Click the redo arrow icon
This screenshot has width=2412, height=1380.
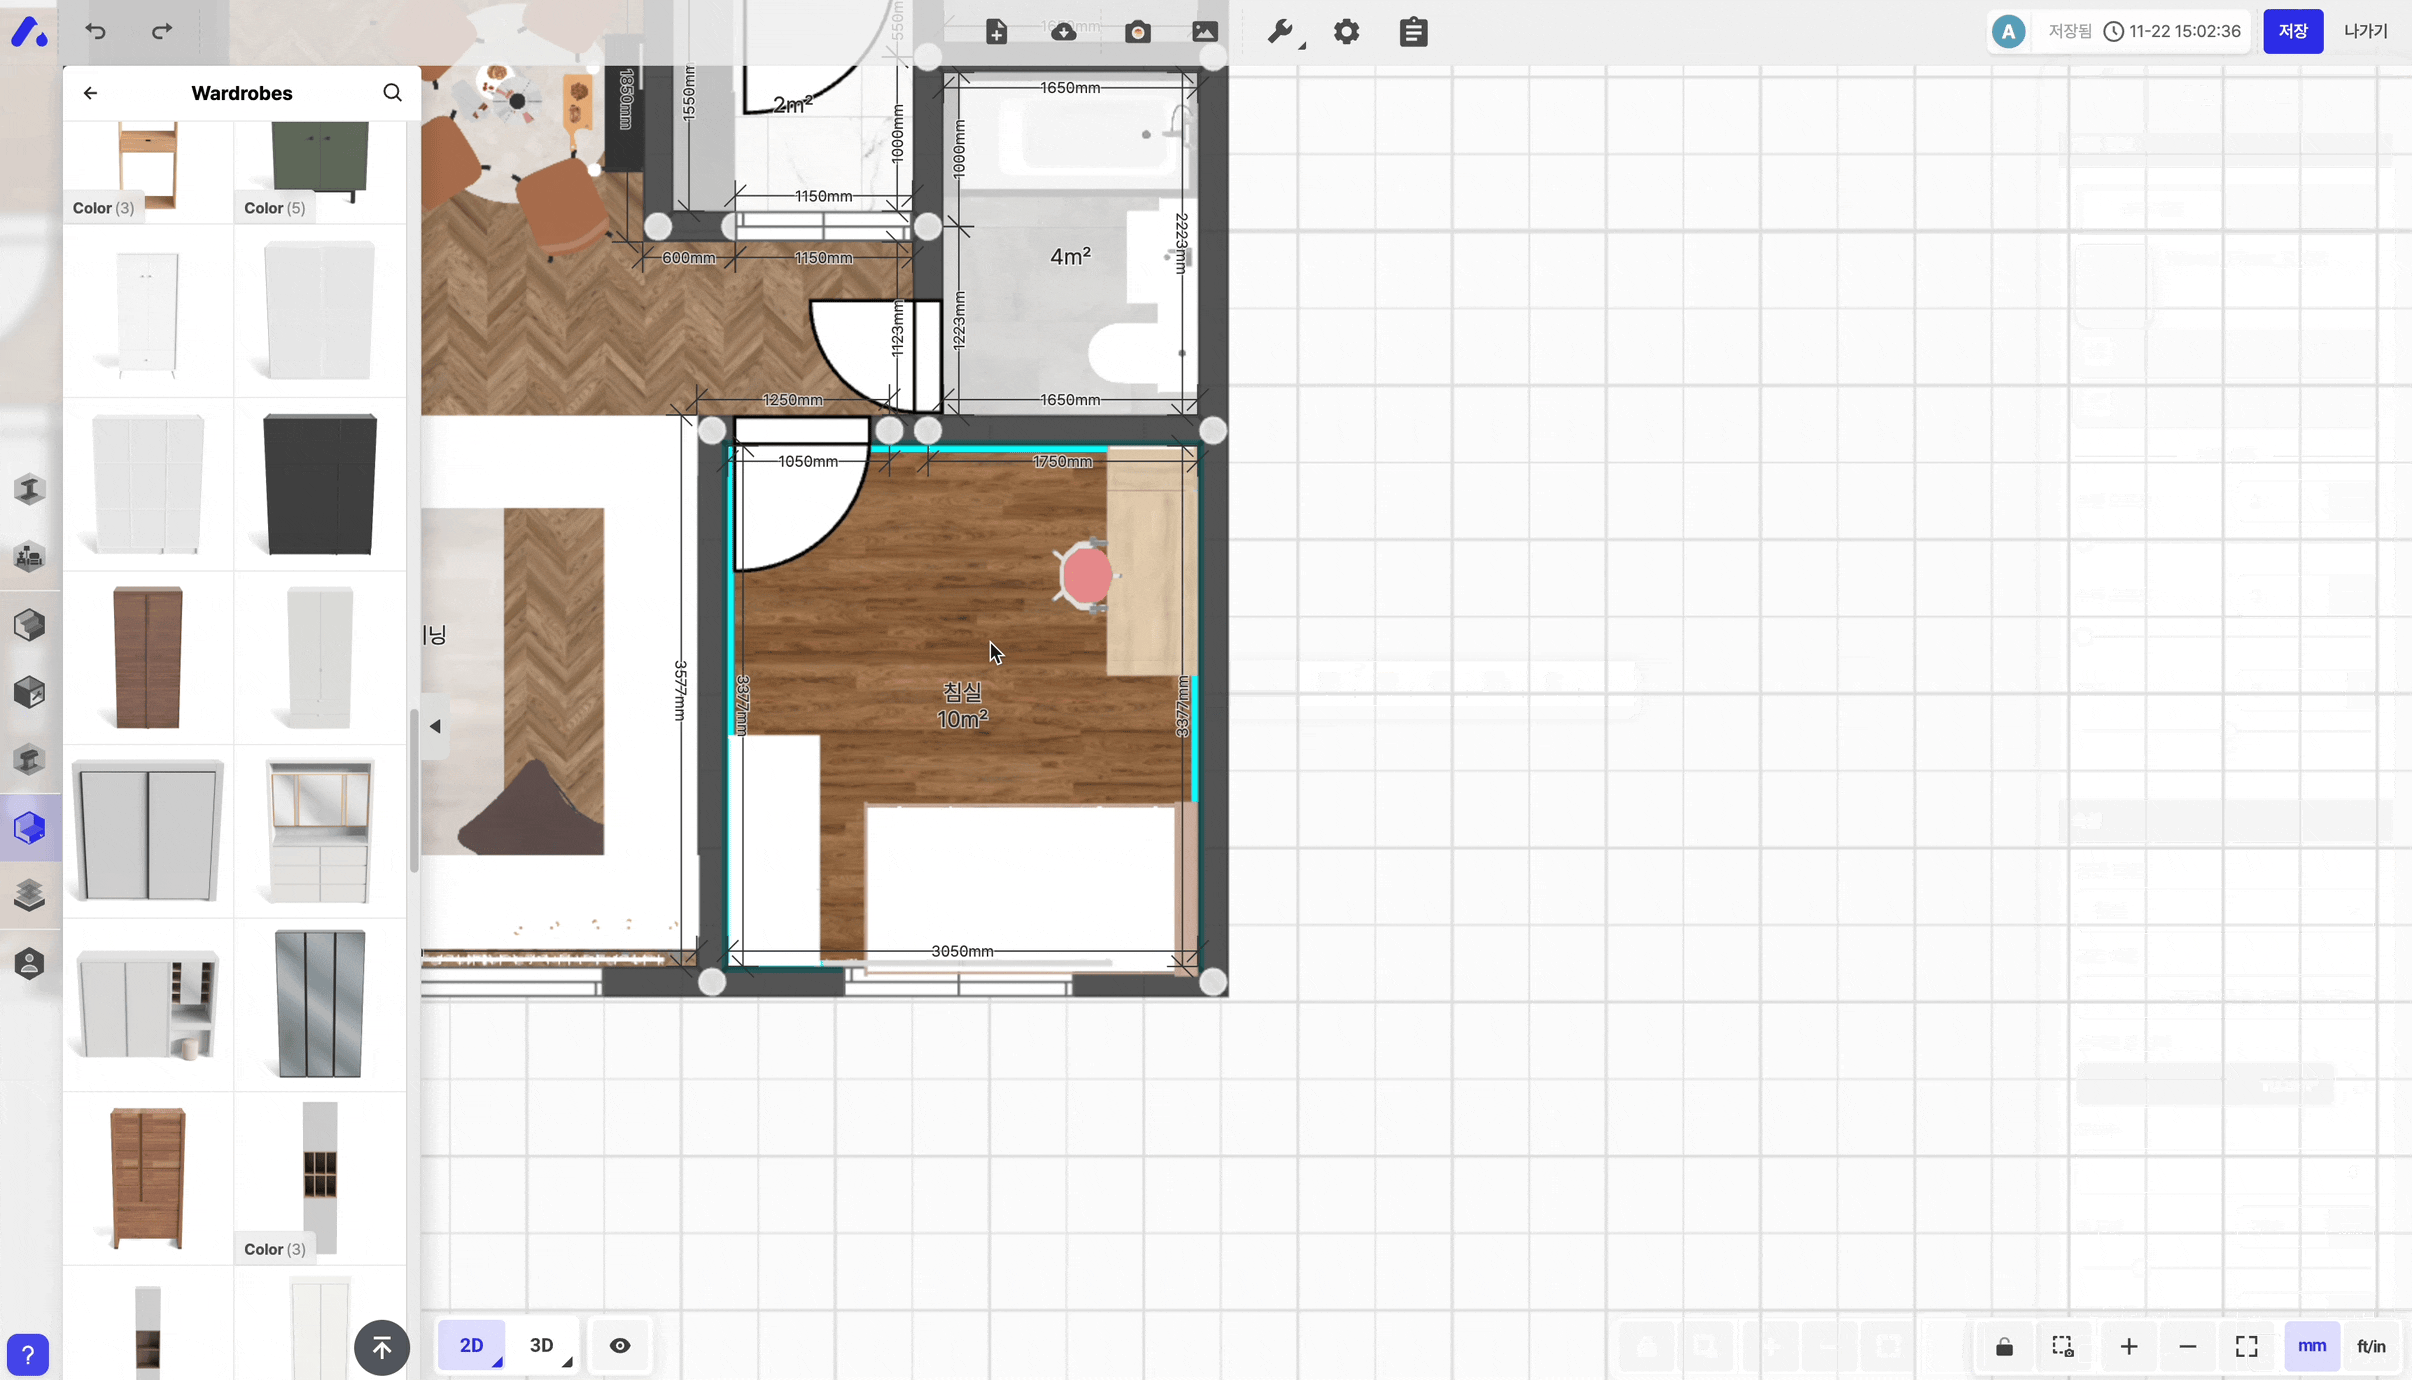(162, 32)
